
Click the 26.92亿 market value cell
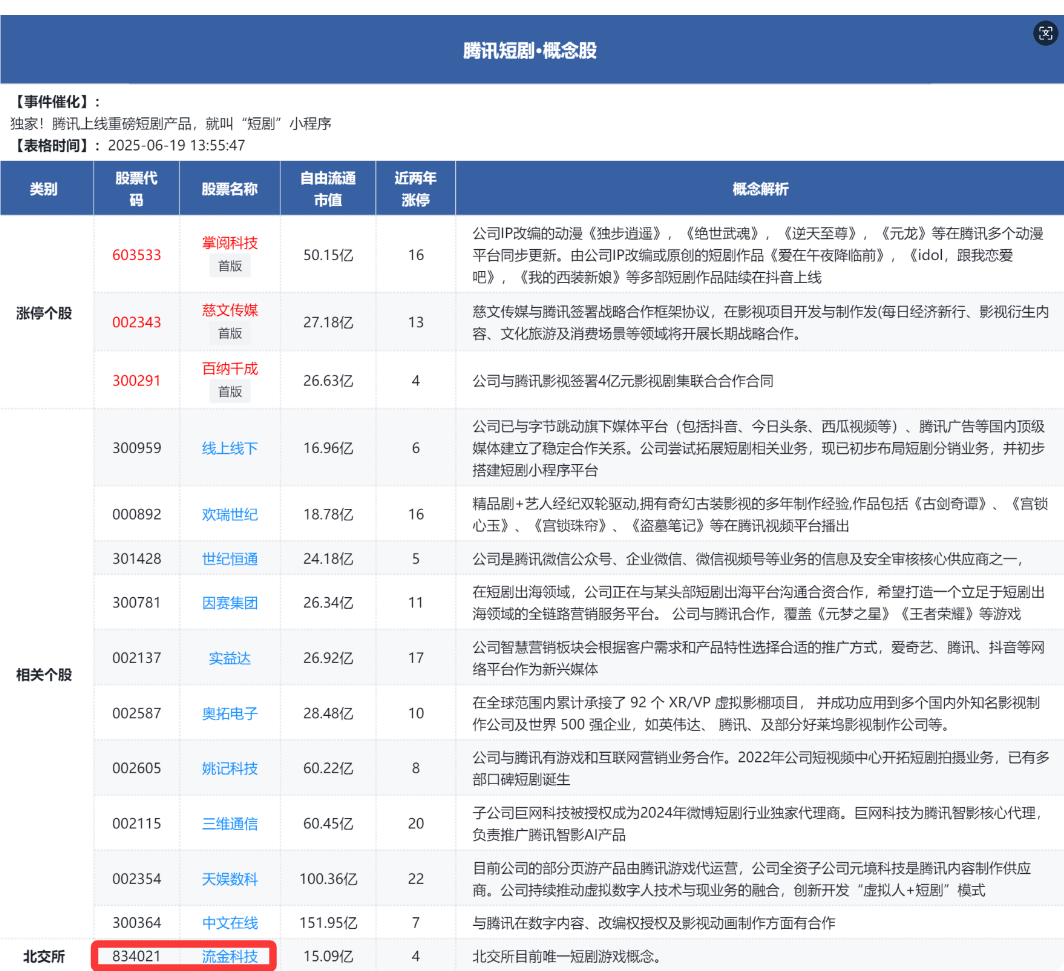[328, 658]
